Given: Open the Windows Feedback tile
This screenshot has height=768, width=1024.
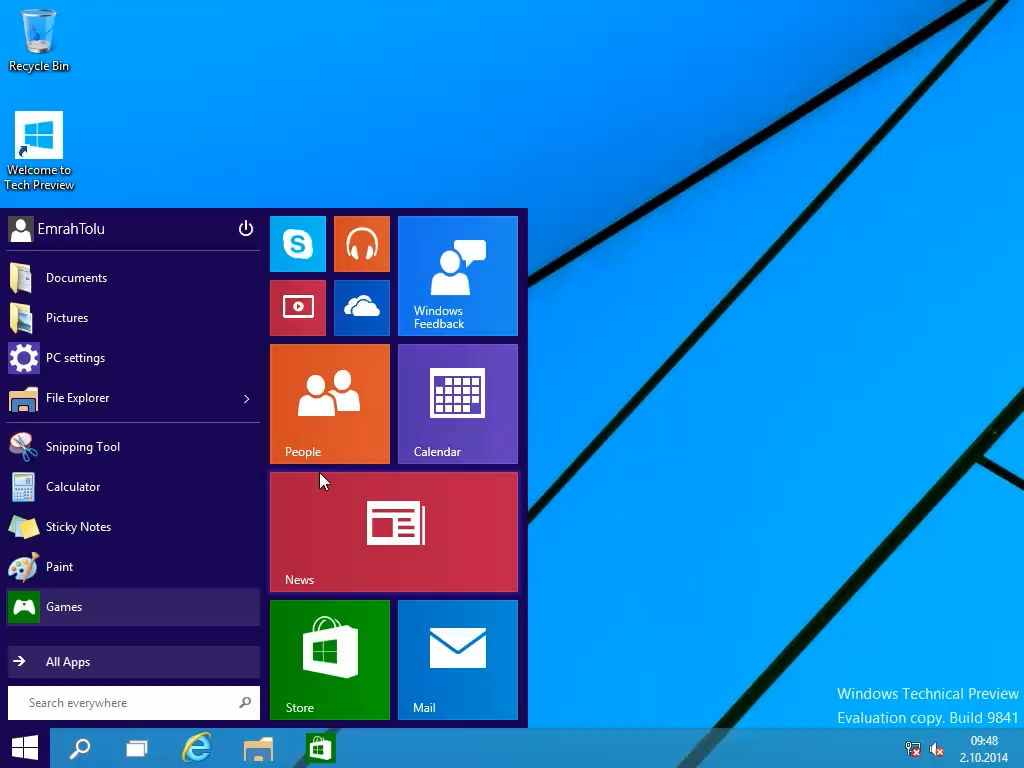Looking at the screenshot, I should pos(458,276).
